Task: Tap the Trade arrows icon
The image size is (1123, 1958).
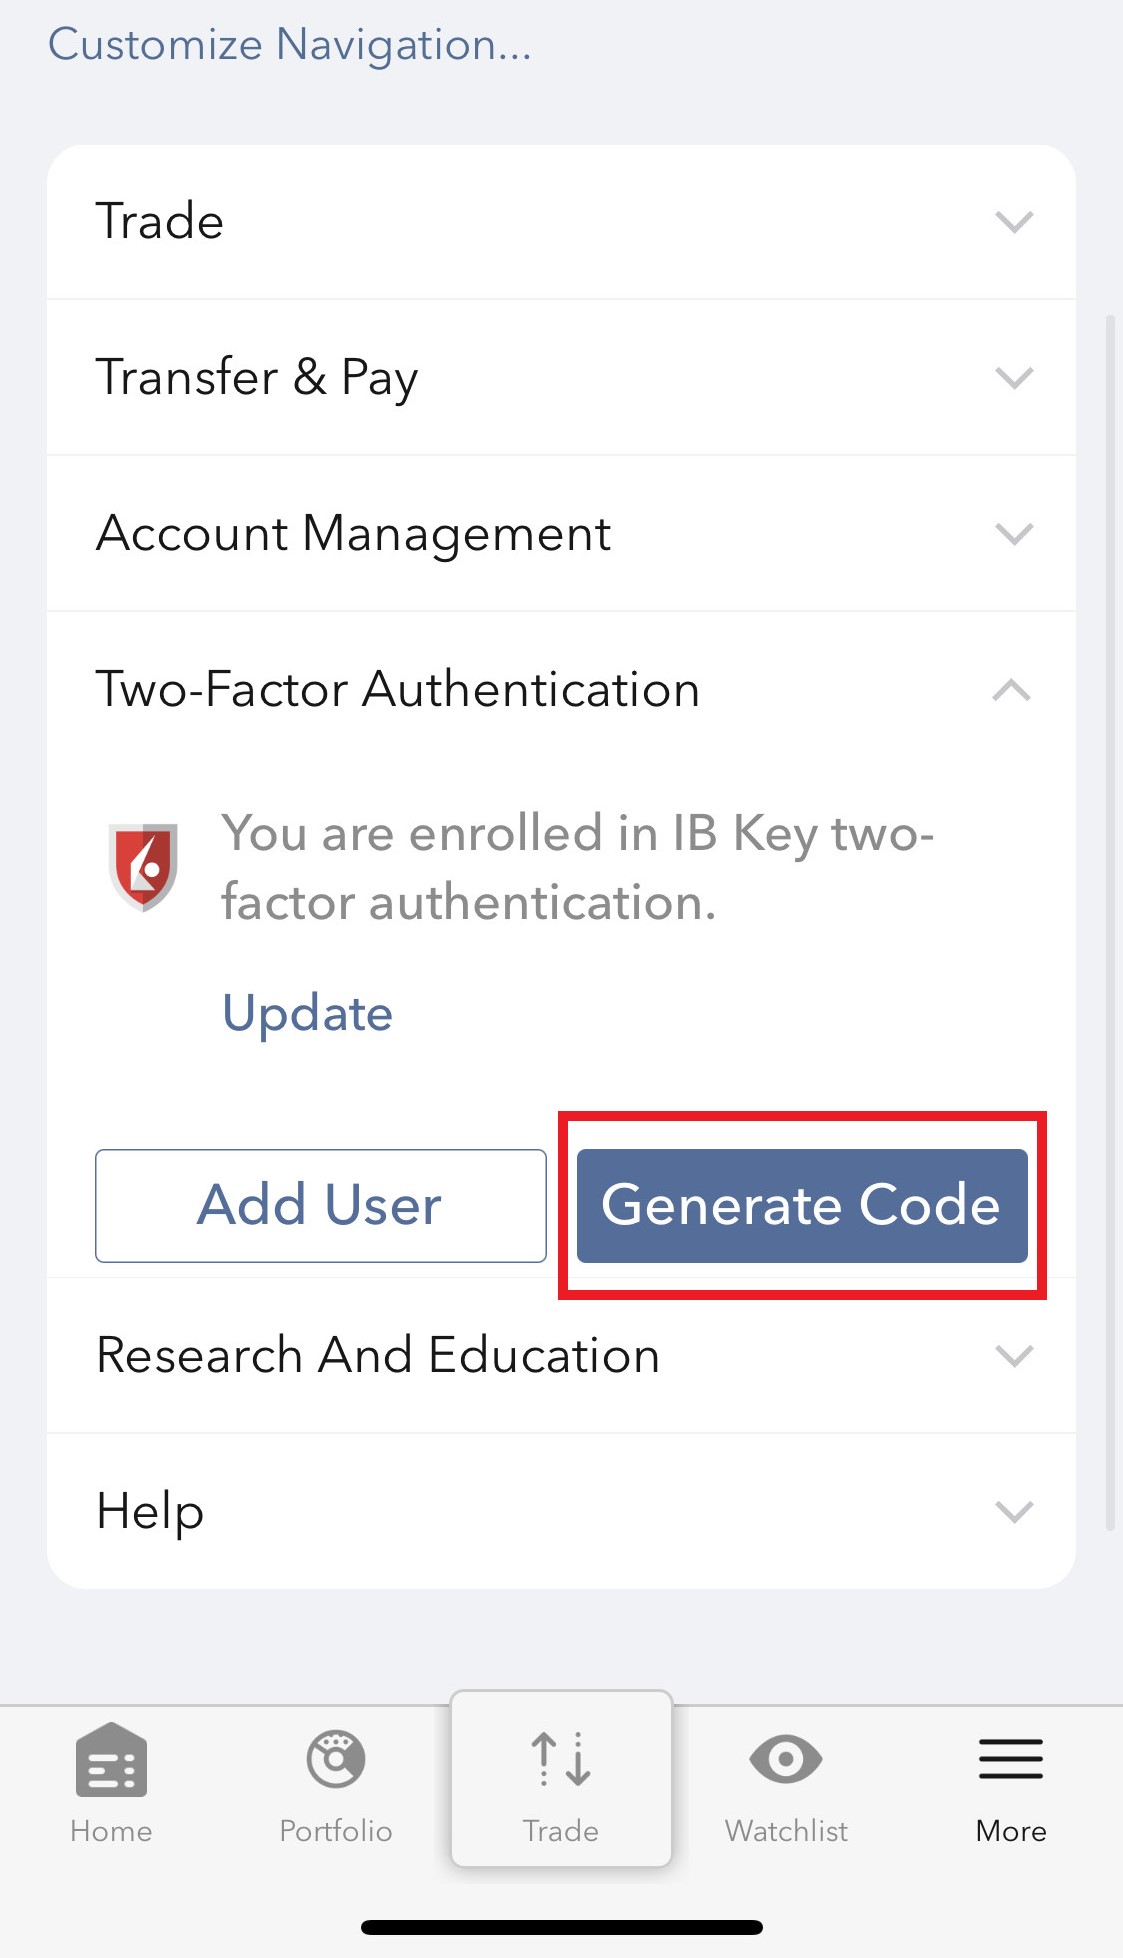Action: pos(561,1759)
